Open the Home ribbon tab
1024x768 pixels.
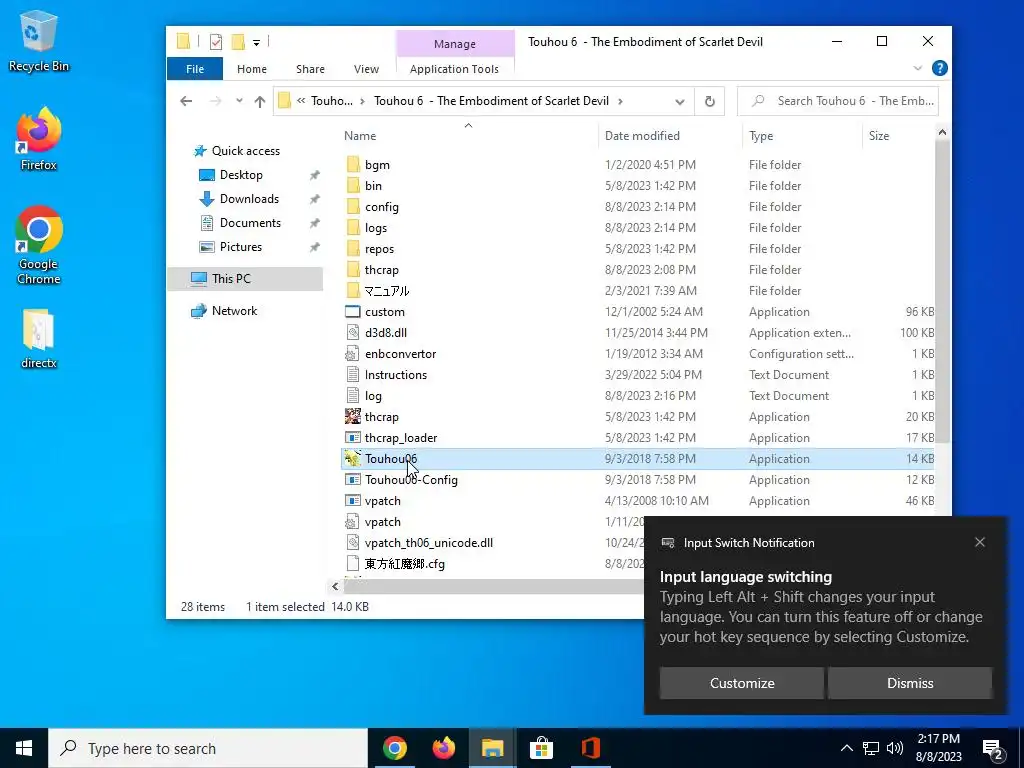(251, 69)
